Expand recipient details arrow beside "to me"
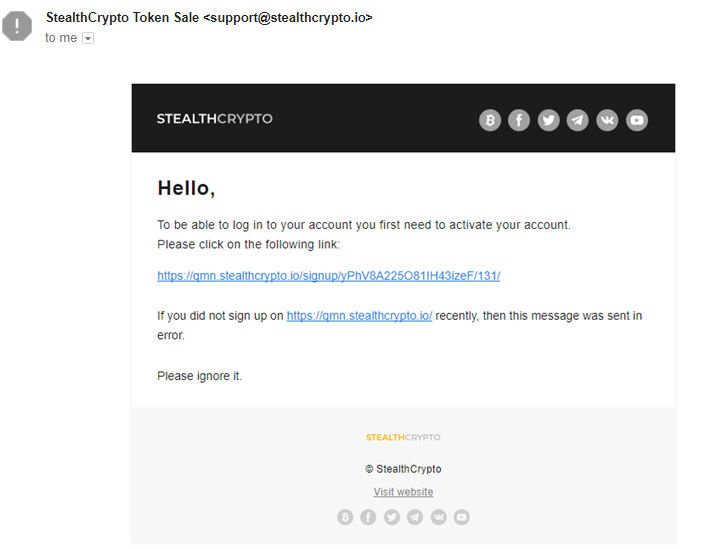701x549 pixels. (x=88, y=38)
